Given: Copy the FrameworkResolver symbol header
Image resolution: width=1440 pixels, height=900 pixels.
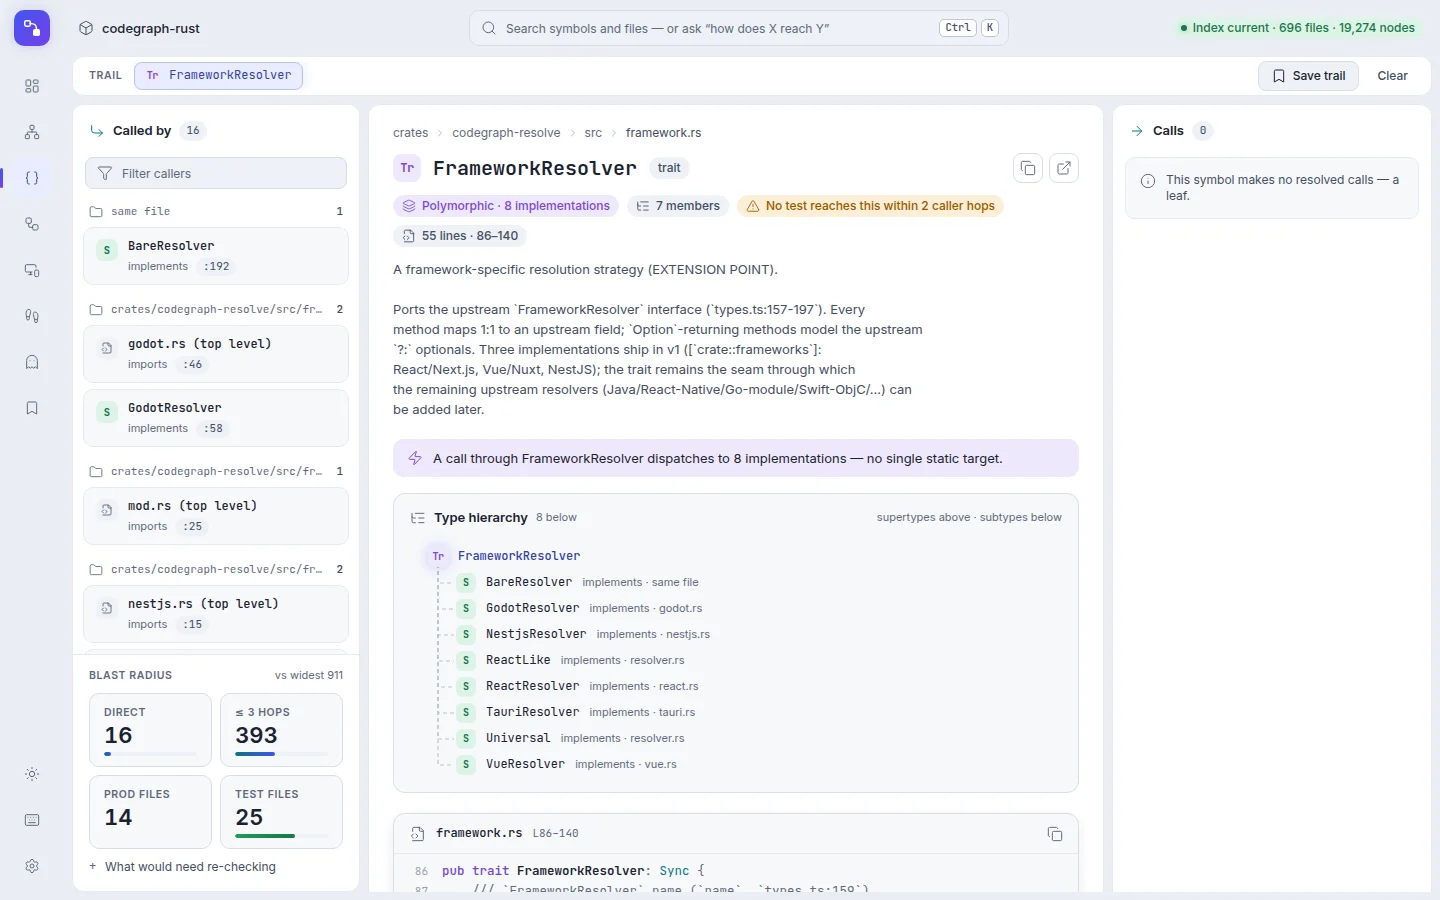Looking at the screenshot, I should click(1028, 168).
